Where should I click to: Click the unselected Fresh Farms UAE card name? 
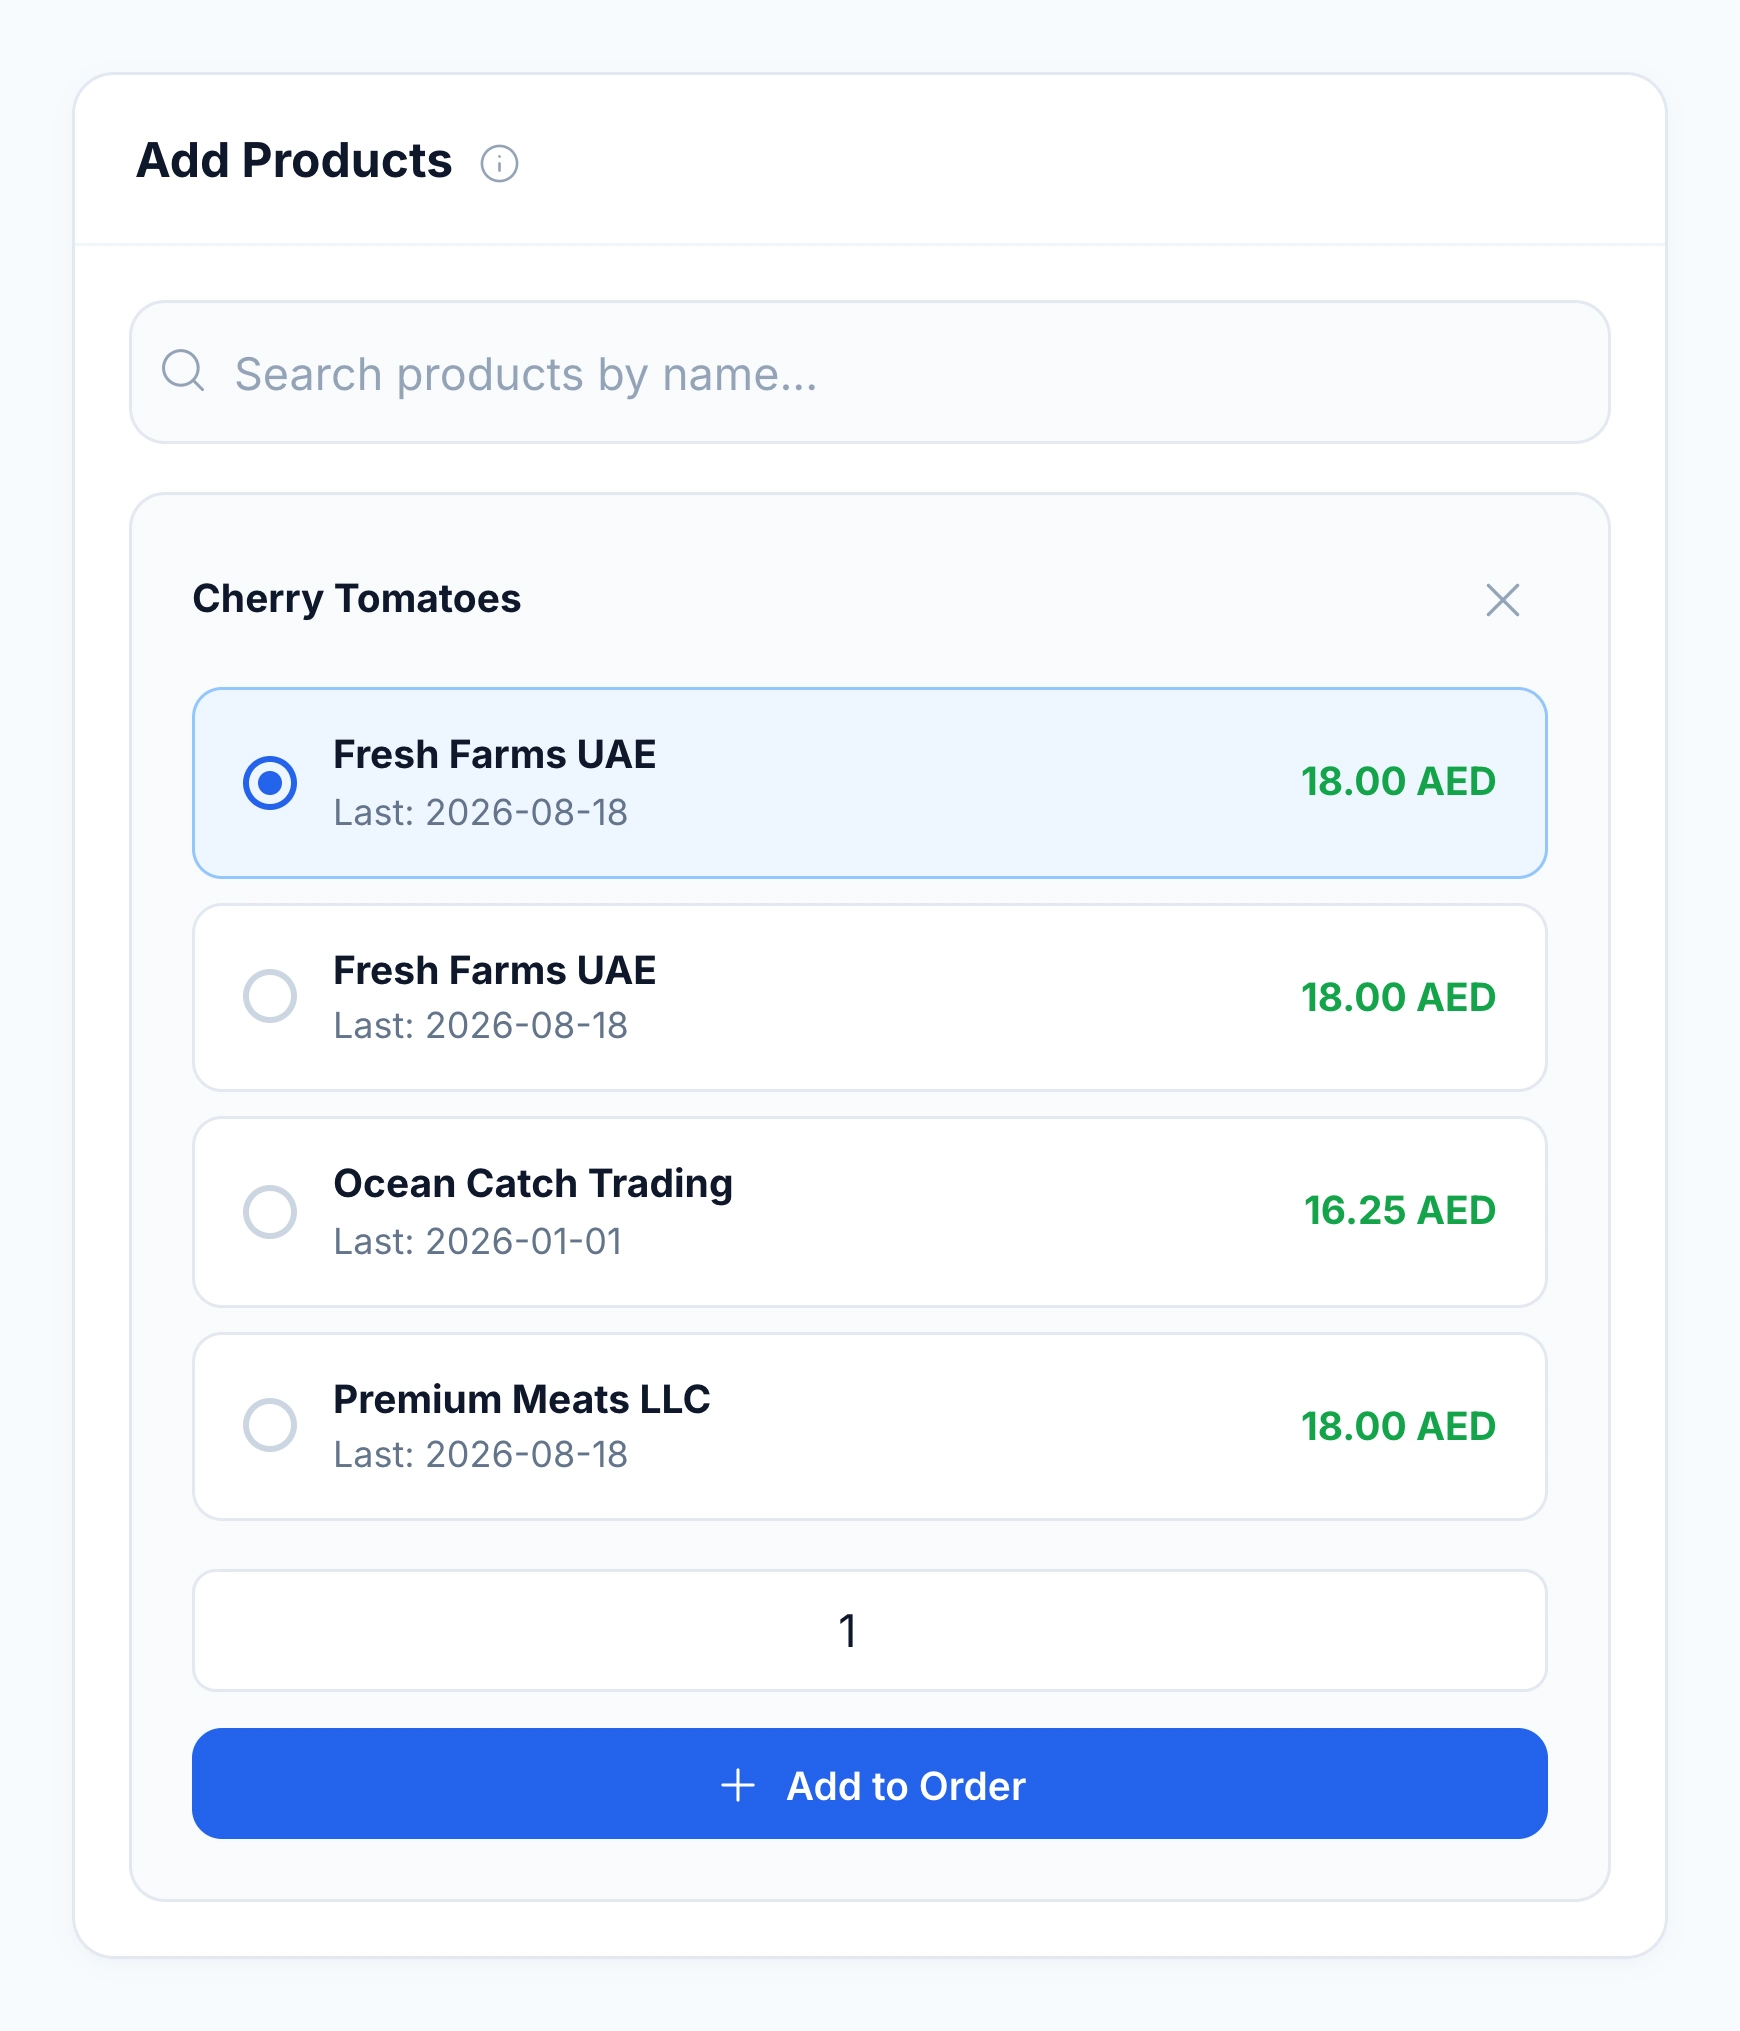[x=495, y=970]
